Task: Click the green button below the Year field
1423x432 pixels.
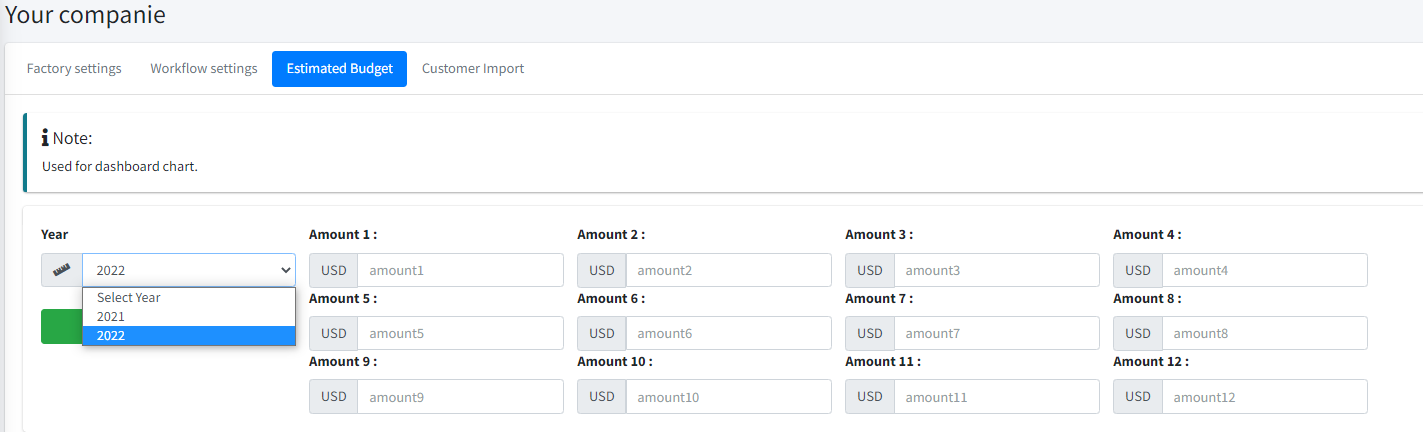Action: pyautogui.click(x=61, y=327)
